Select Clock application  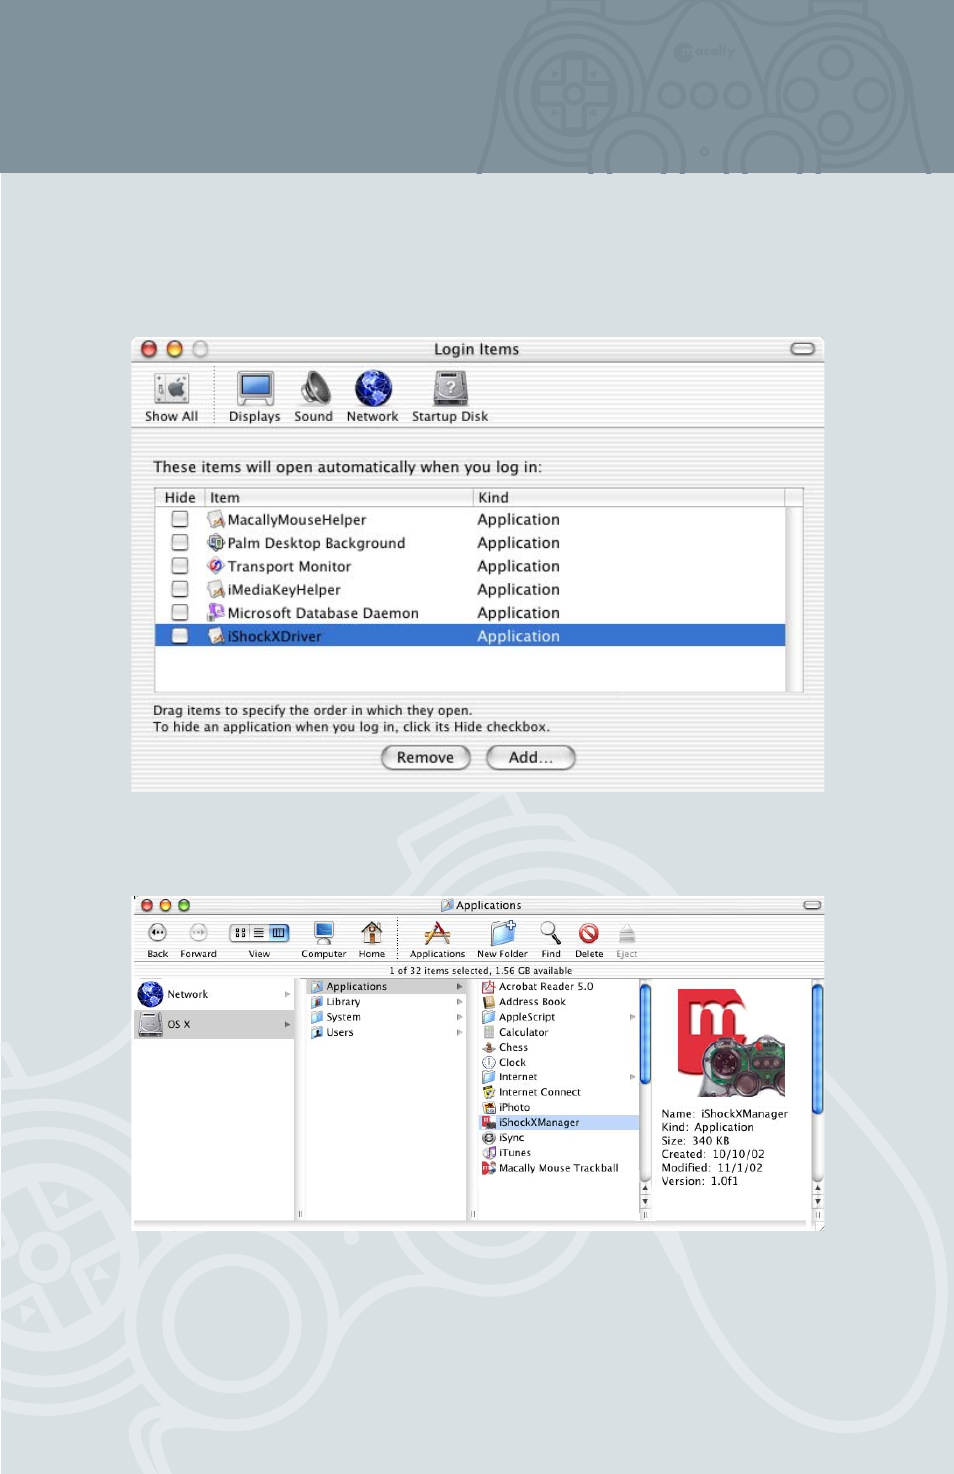pyautogui.click(x=512, y=1062)
